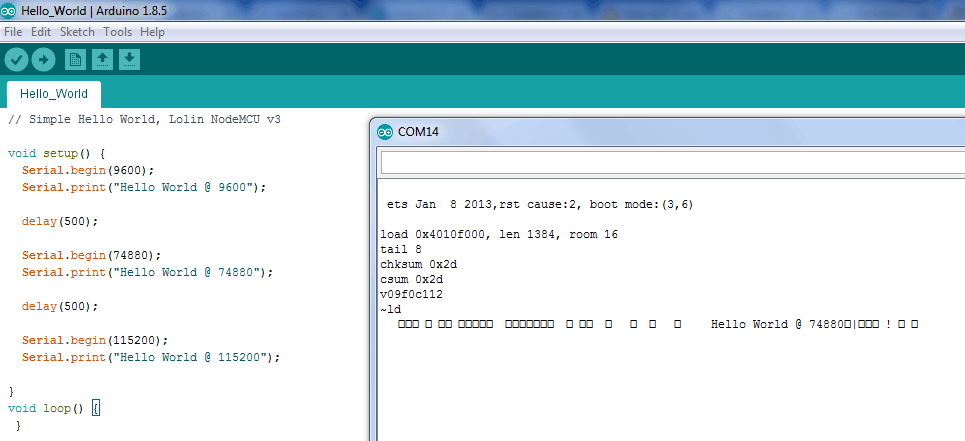Viewport: 965px width, 441px height.
Task: Click the 'Hello_World | Arduino 1.8.5' title text
Action: (94, 10)
